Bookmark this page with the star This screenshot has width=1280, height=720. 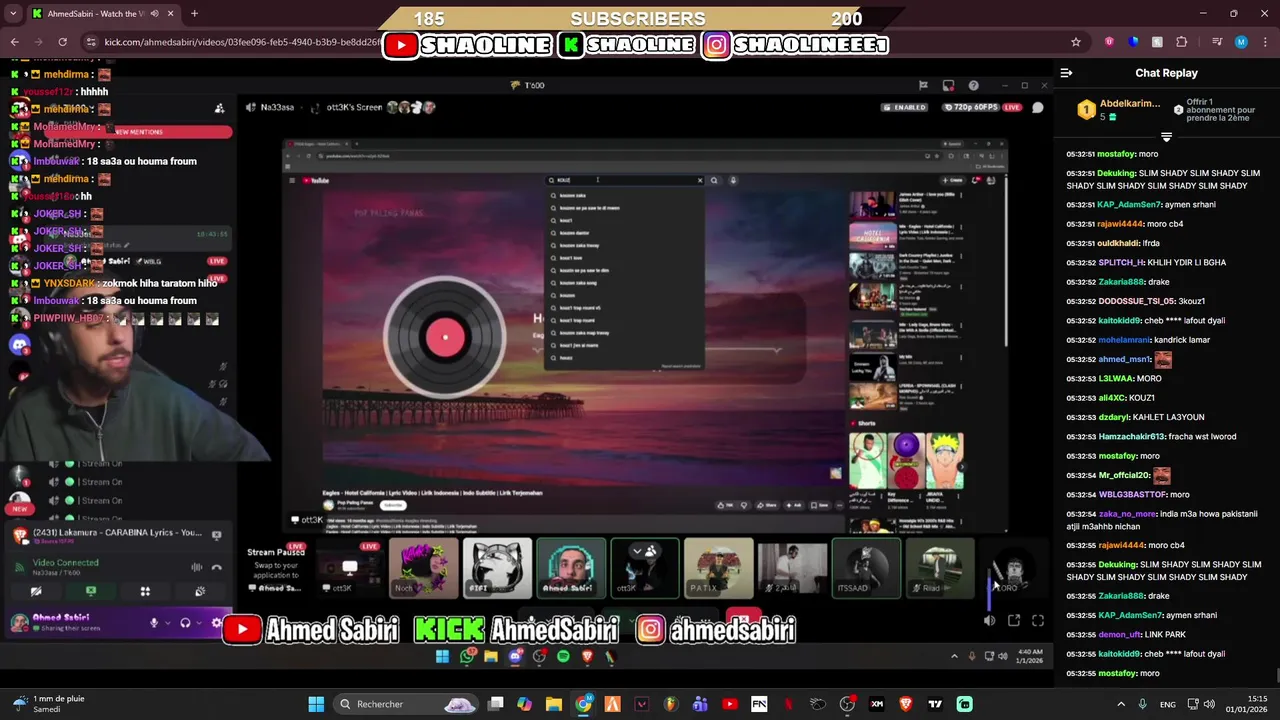pyautogui.click(x=1076, y=42)
